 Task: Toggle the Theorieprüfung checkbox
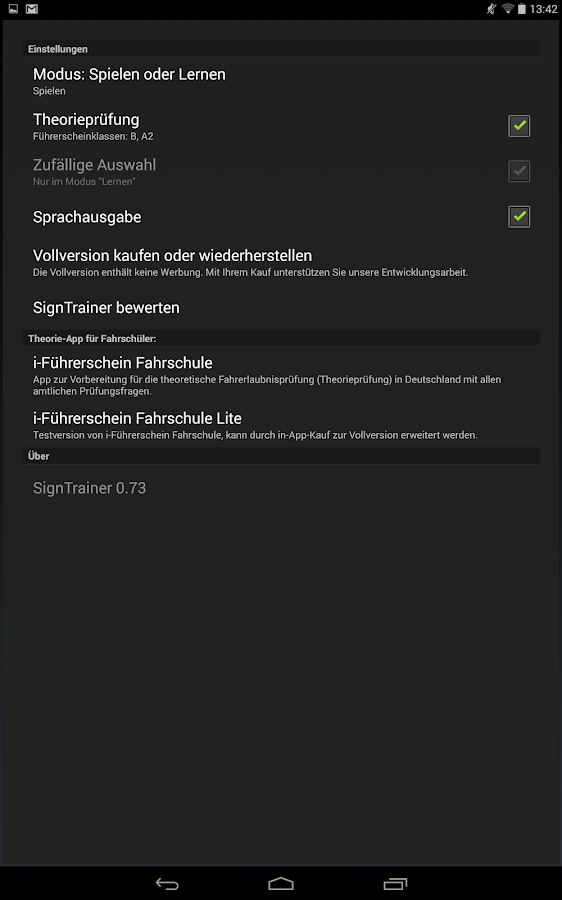[519, 126]
